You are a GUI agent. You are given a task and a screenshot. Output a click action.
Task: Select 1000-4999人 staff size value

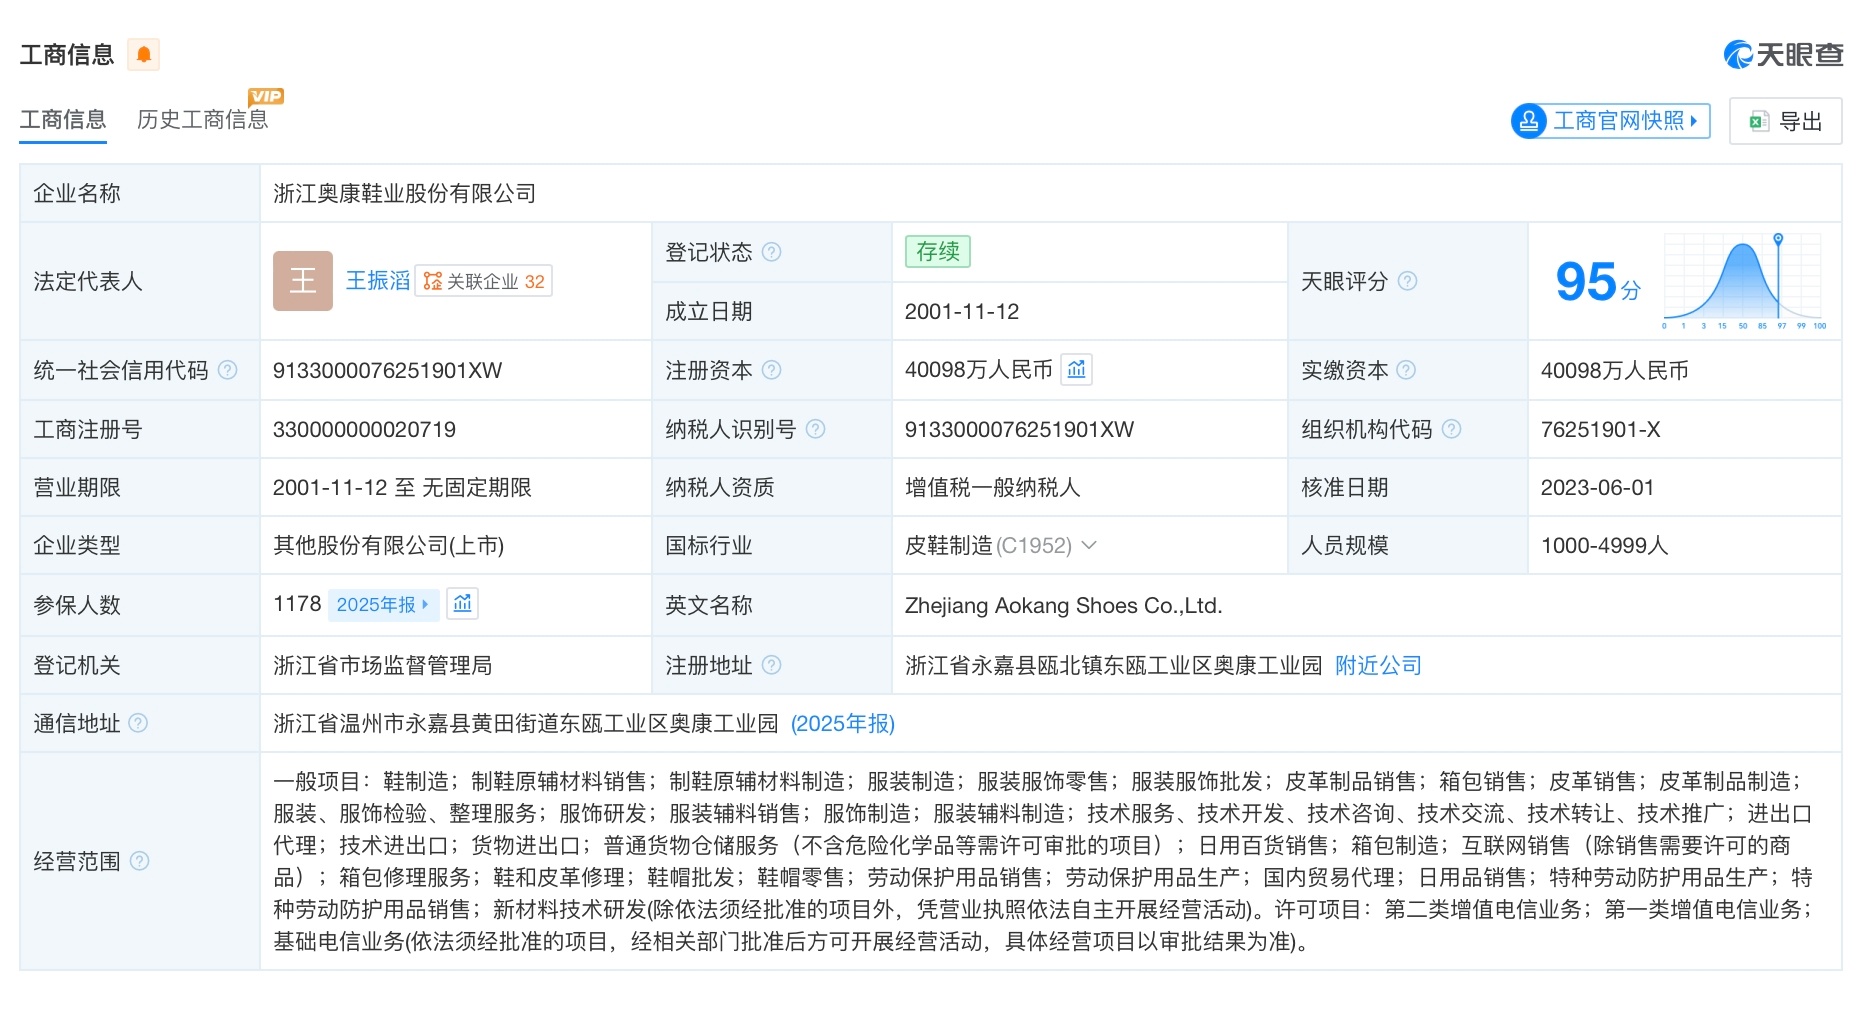coord(1604,545)
